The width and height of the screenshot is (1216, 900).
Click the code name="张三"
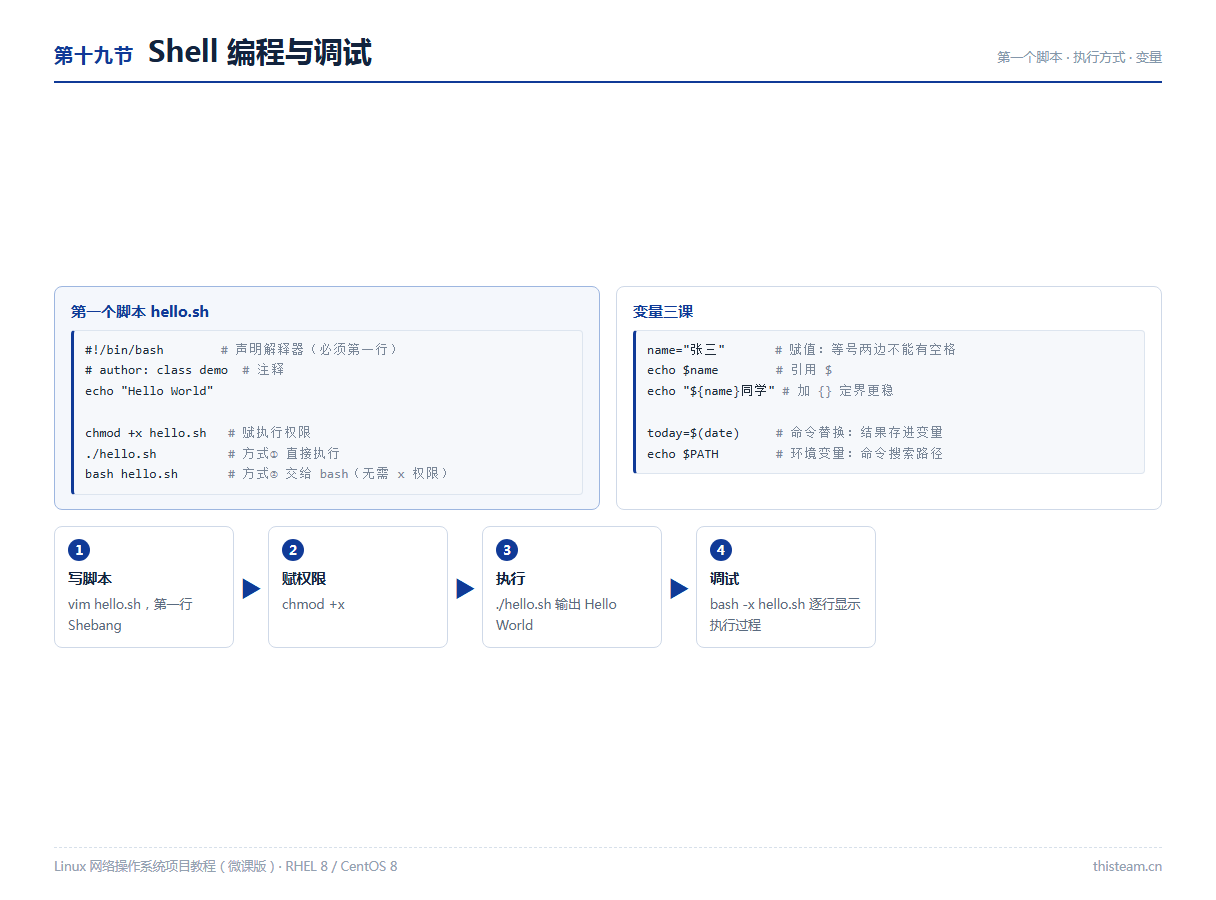(686, 349)
